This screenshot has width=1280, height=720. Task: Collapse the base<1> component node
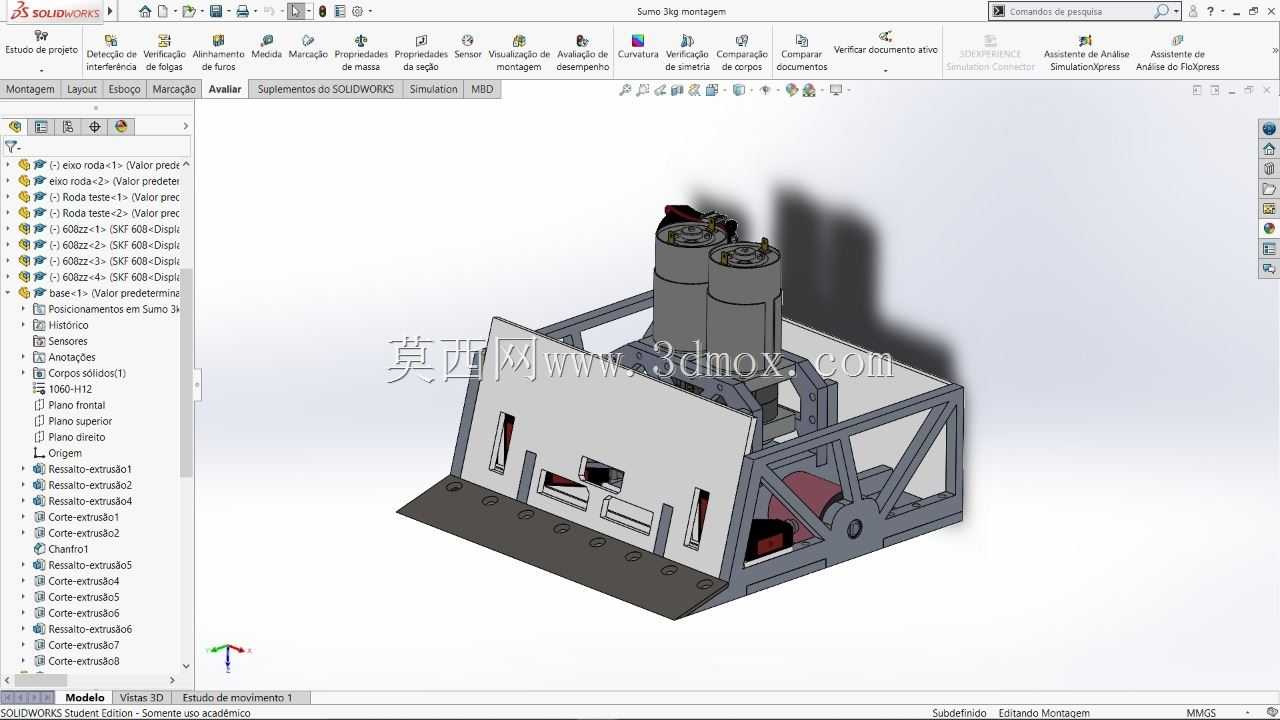point(8,293)
